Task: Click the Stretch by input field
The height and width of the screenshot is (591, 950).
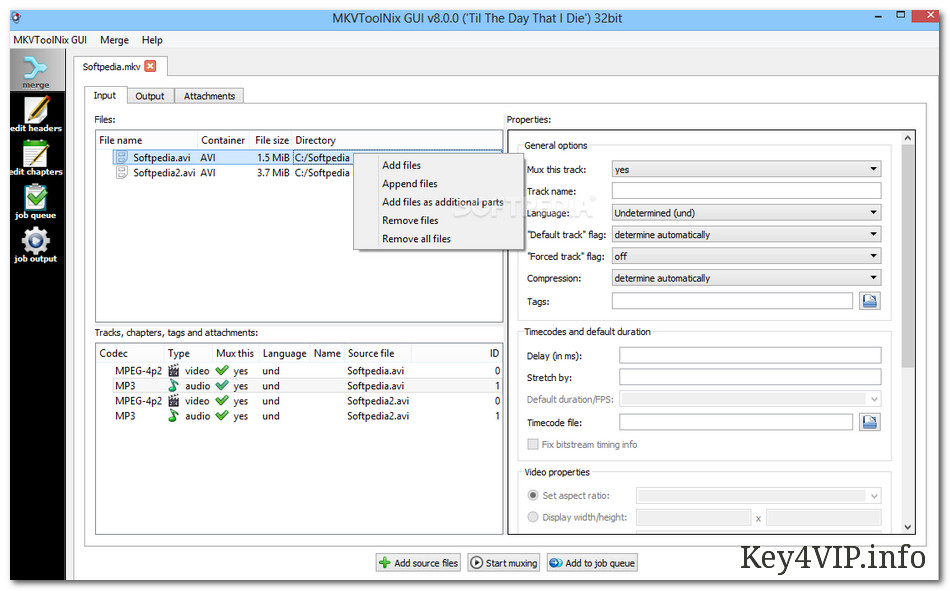Action: pyautogui.click(x=750, y=377)
